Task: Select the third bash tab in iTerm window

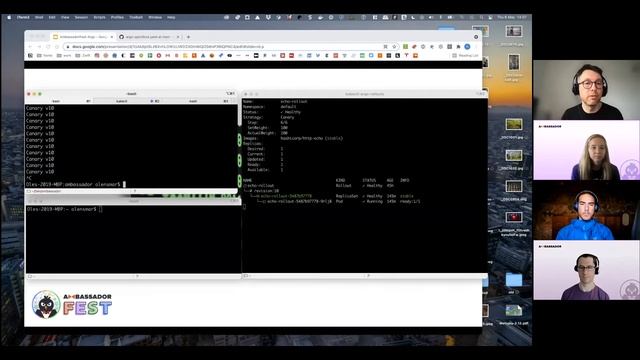Action: pos(198,101)
